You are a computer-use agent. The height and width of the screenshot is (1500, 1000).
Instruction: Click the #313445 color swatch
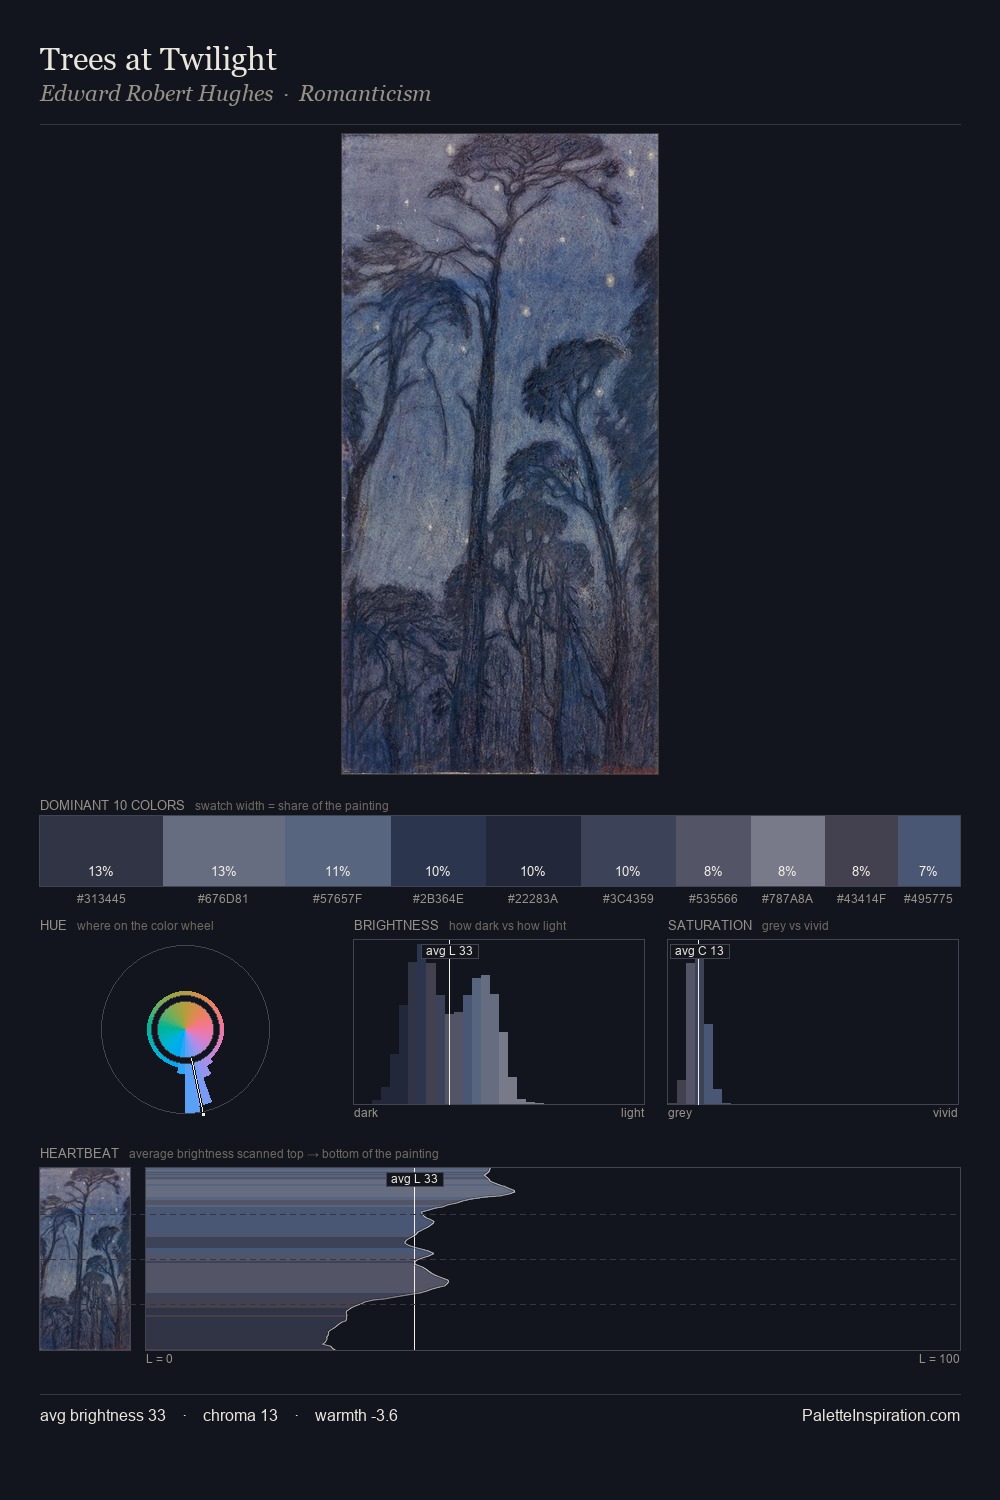pyautogui.click(x=101, y=851)
